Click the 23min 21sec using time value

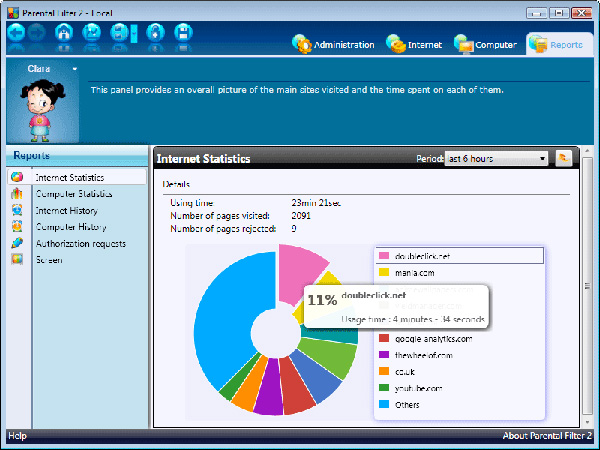(x=316, y=203)
